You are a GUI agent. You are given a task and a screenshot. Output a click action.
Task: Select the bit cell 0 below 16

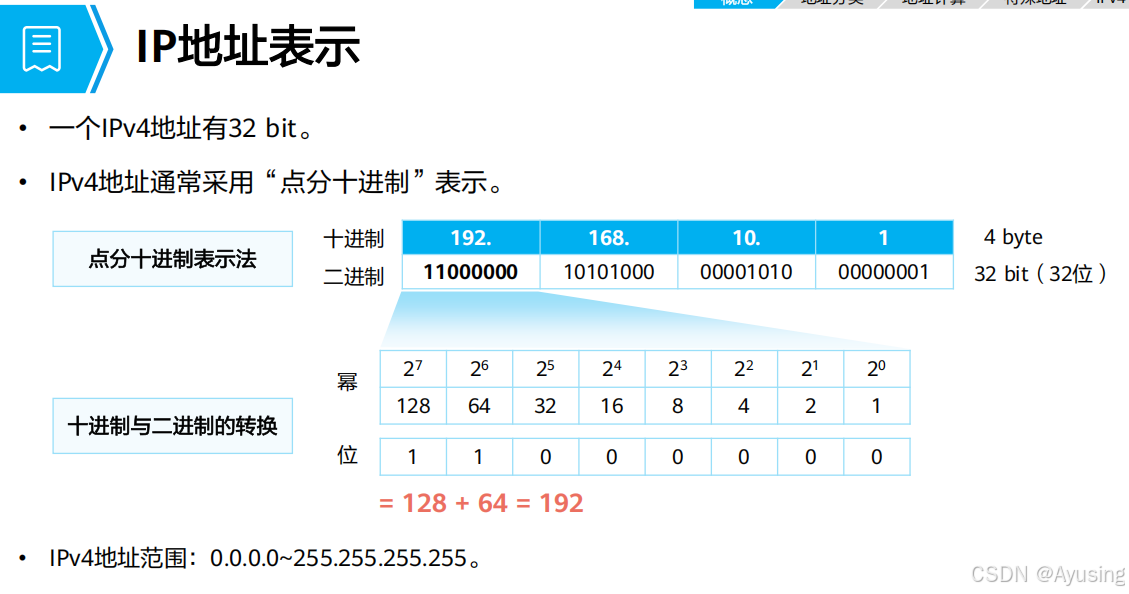tap(612, 456)
